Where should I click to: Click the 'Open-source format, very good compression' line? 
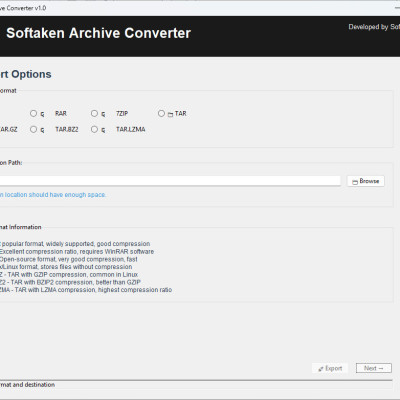pos(69,259)
